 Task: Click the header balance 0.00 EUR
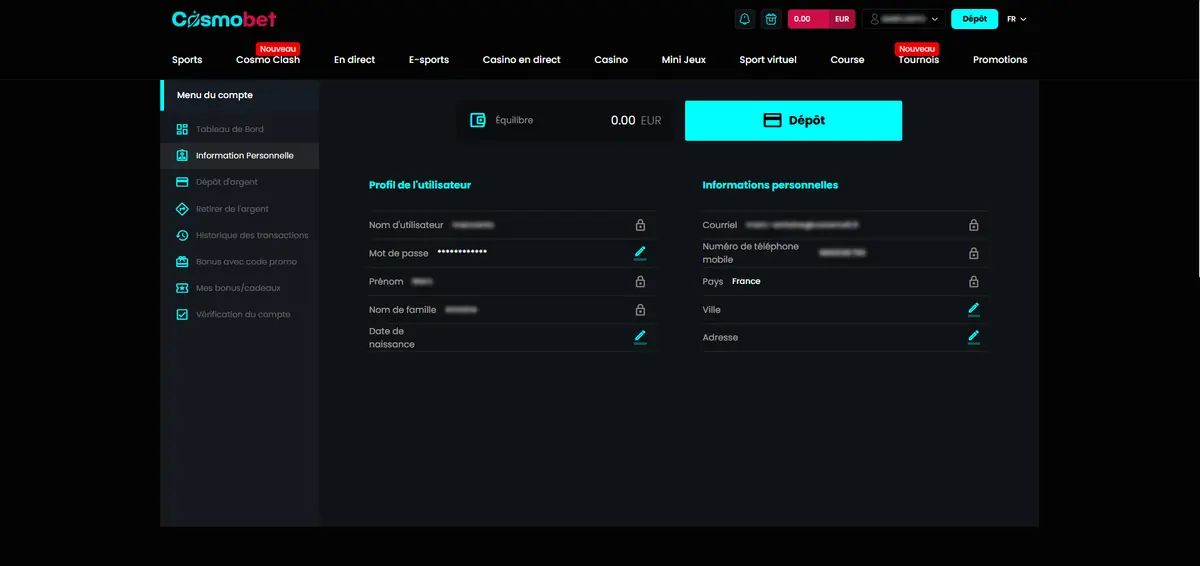[822, 19]
